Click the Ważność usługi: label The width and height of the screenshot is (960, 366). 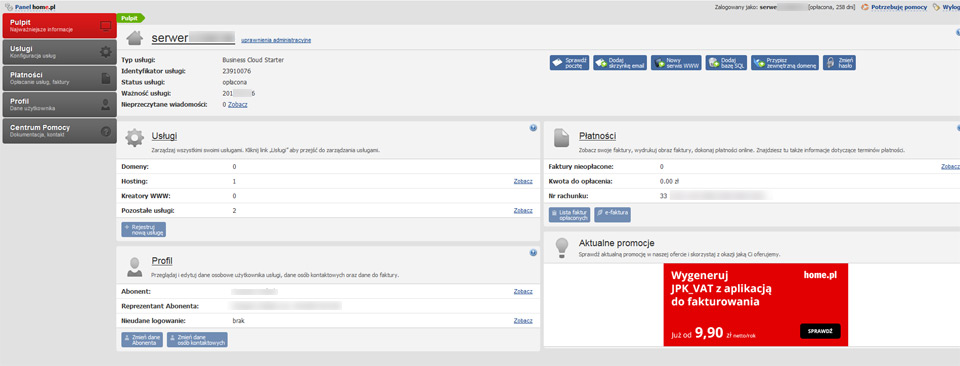click(146, 93)
